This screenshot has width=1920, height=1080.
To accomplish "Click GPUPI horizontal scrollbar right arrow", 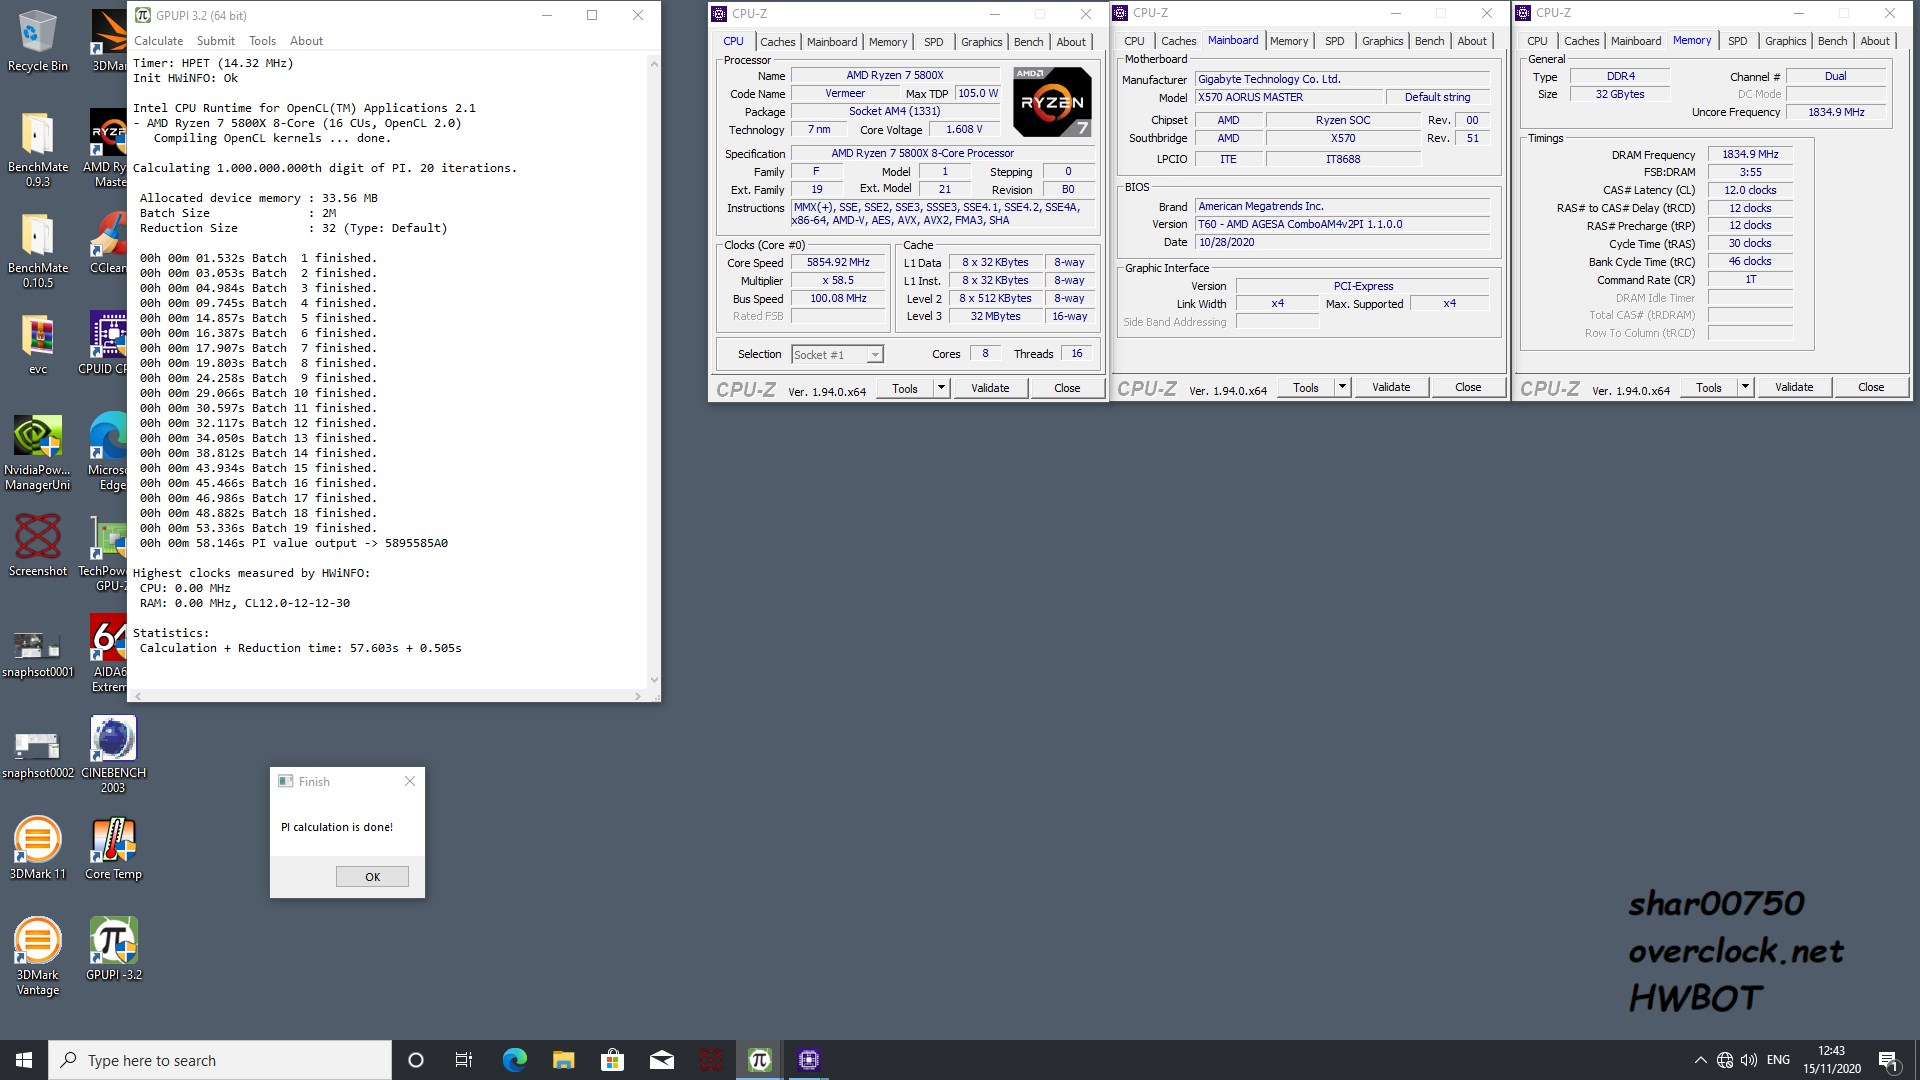I will (x=638, y=695).
